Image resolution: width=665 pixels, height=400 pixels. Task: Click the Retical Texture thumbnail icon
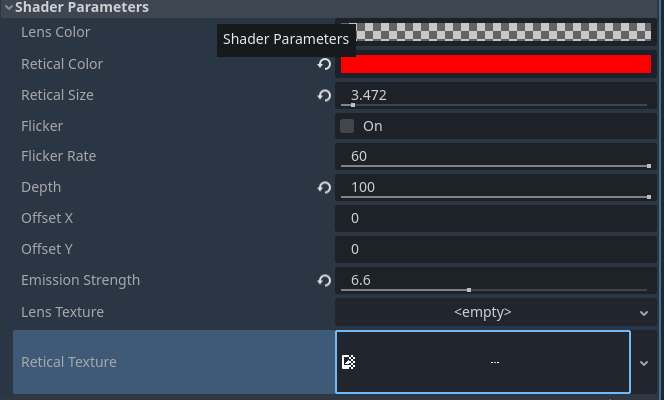coord(349,362)
